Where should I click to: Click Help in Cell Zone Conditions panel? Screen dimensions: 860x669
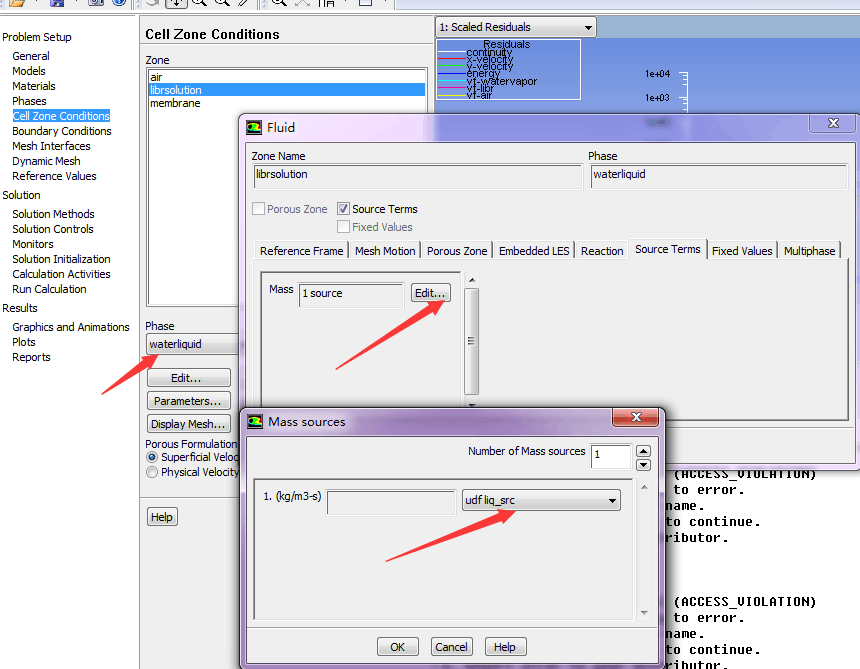[162, 517]
